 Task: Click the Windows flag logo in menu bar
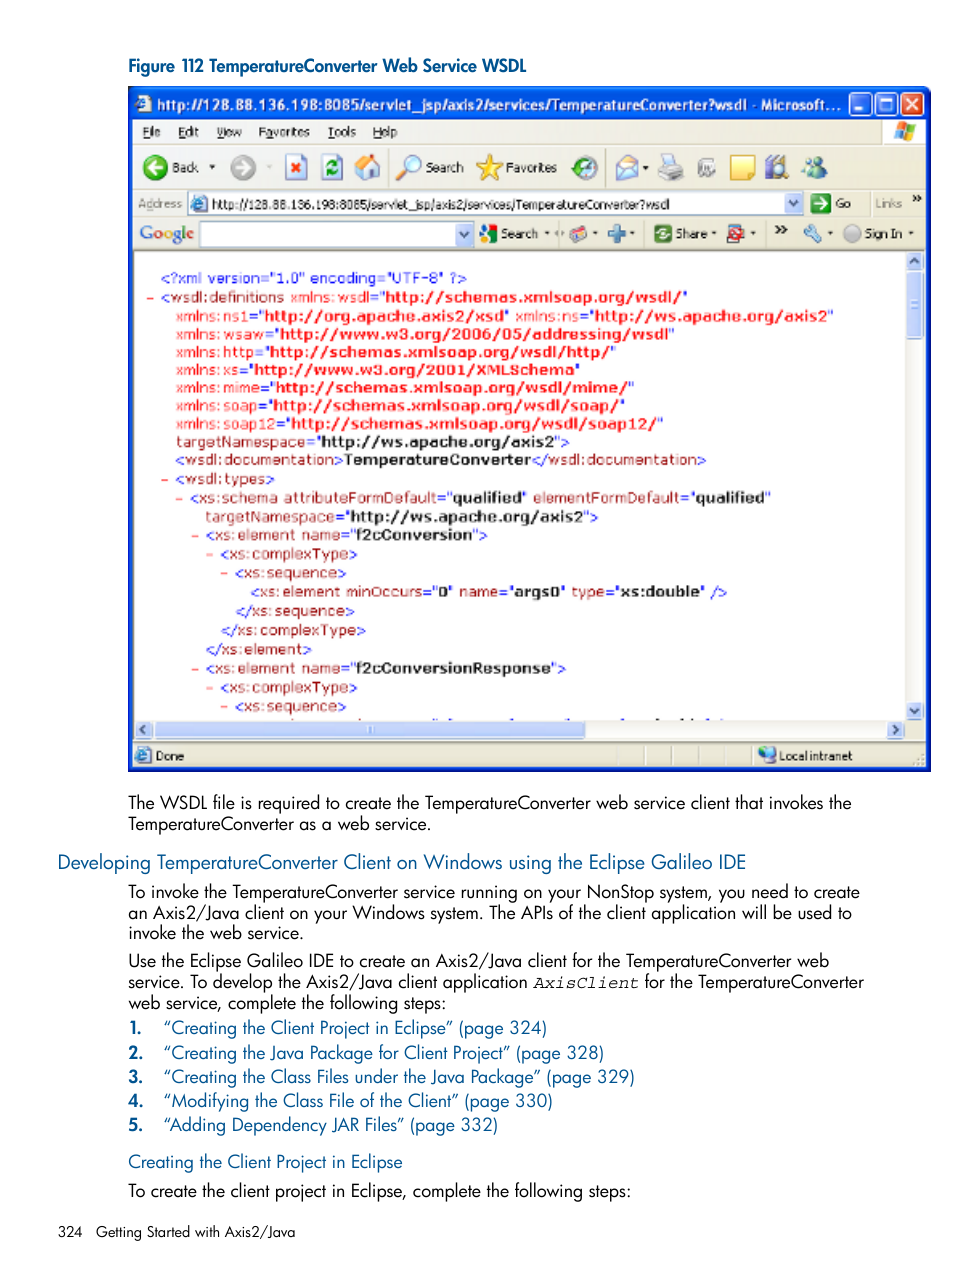pos(905,132)
